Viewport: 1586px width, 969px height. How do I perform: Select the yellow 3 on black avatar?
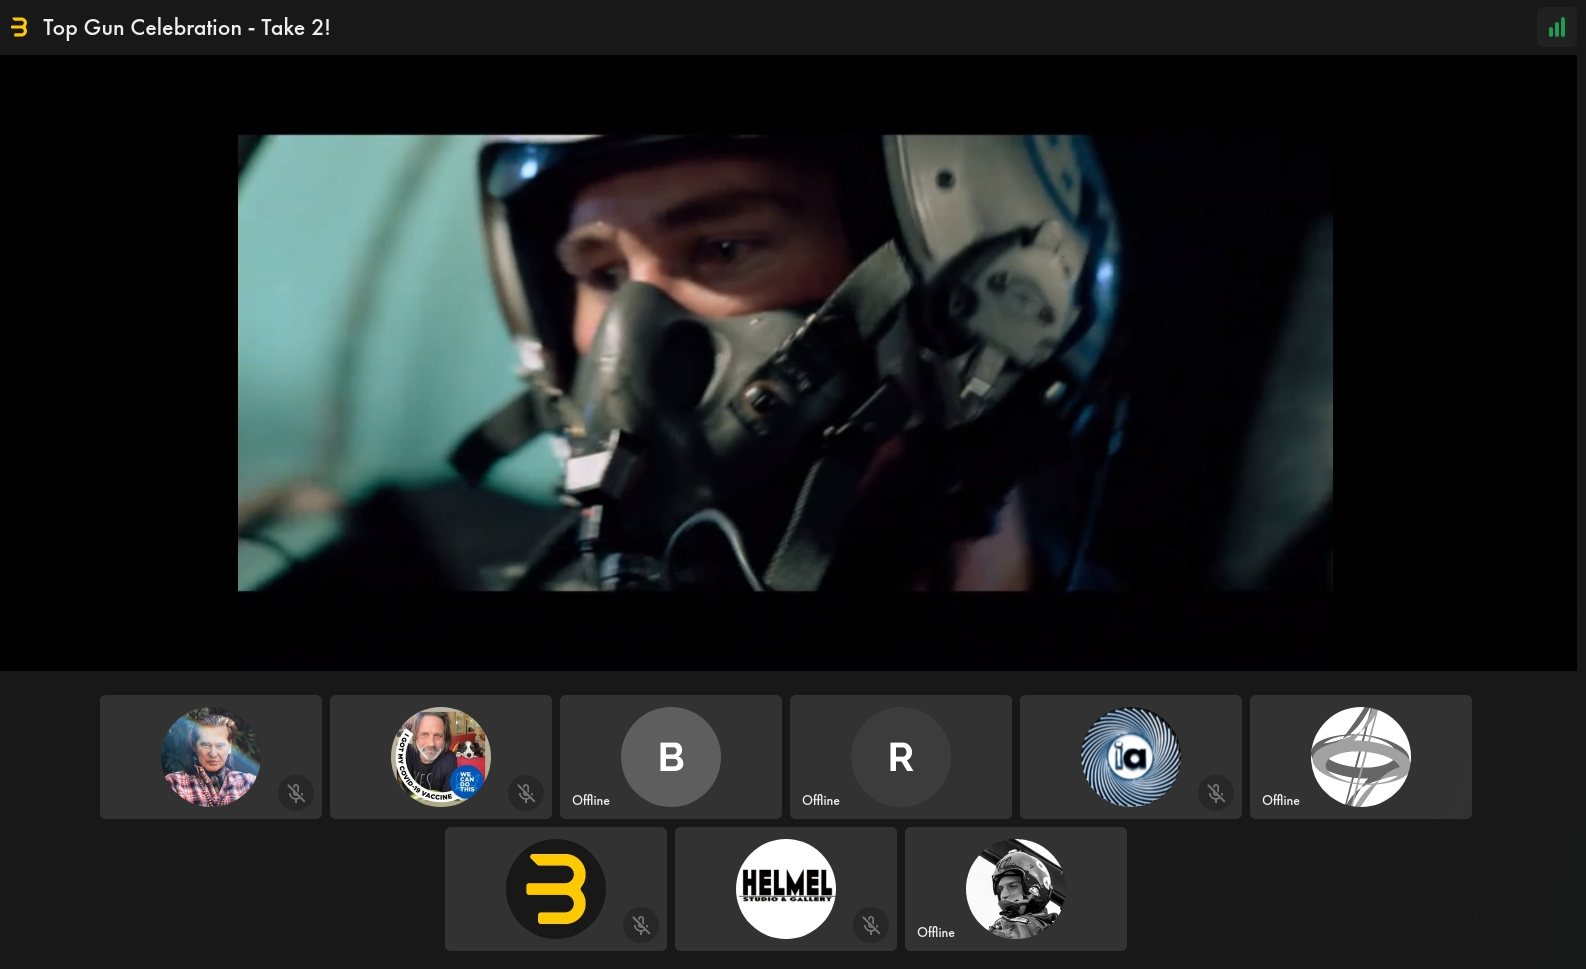point(556,889)
